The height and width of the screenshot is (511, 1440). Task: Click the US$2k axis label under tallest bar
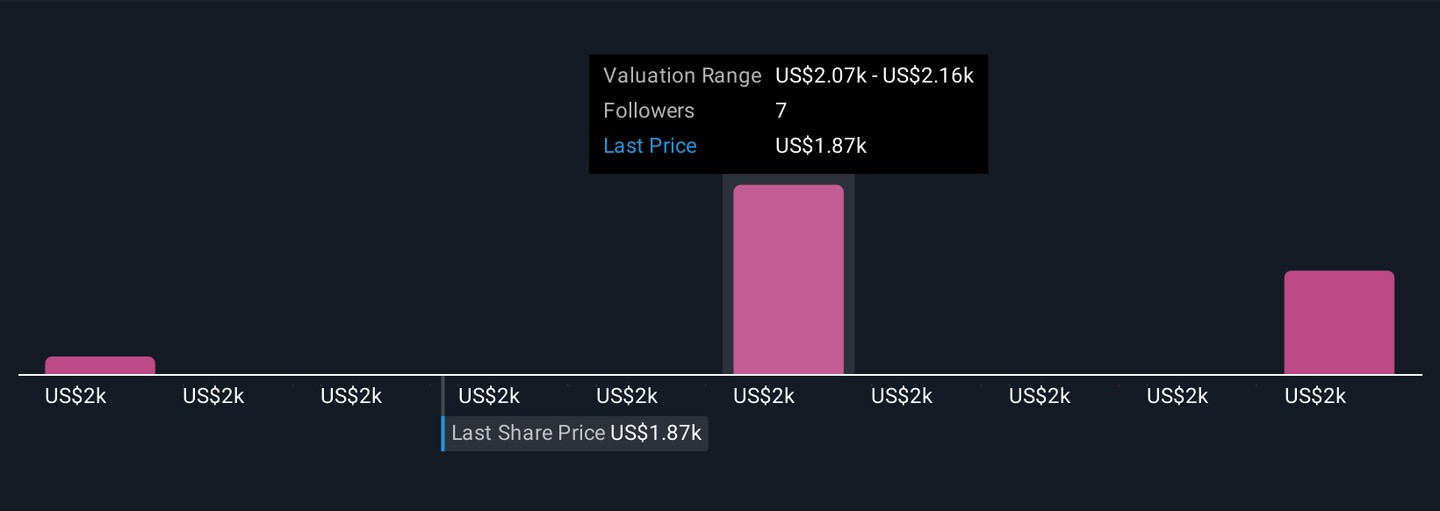click(x=764, y=396)
